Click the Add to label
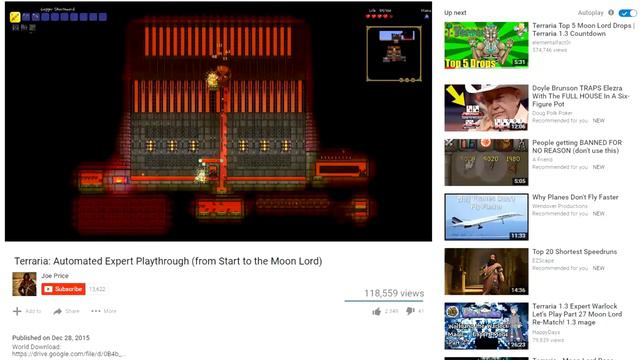The image size is (640, 360). pos(33,311)
